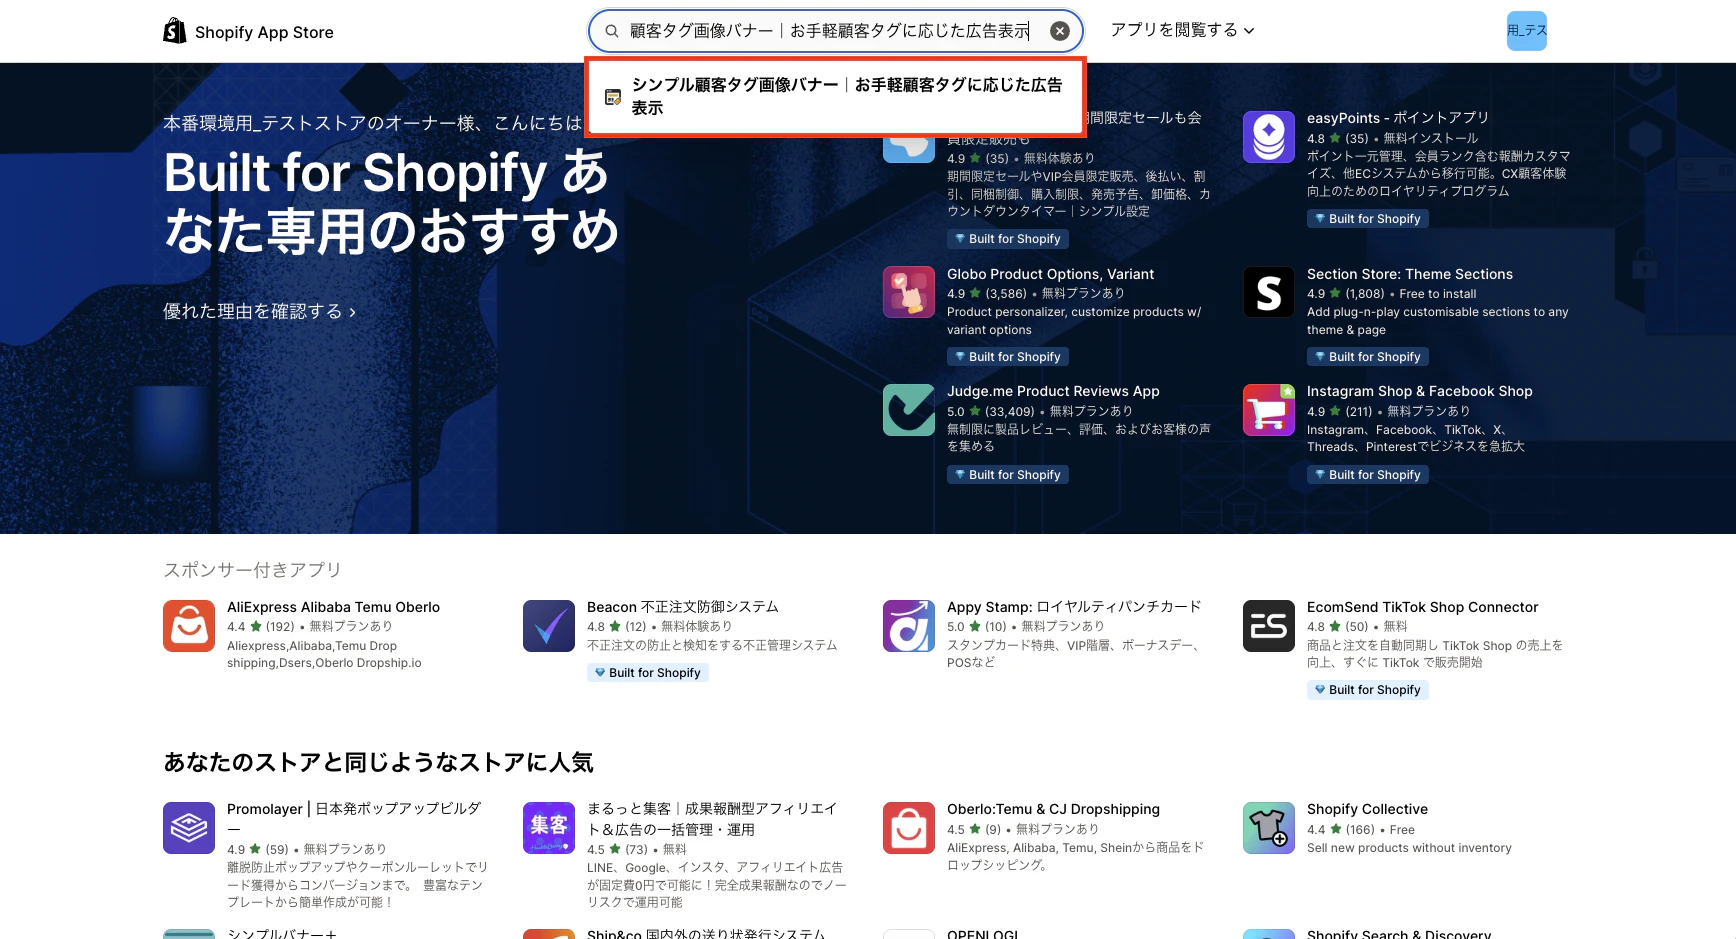Click the Section Store theme sections icon

click(1268, 292)
